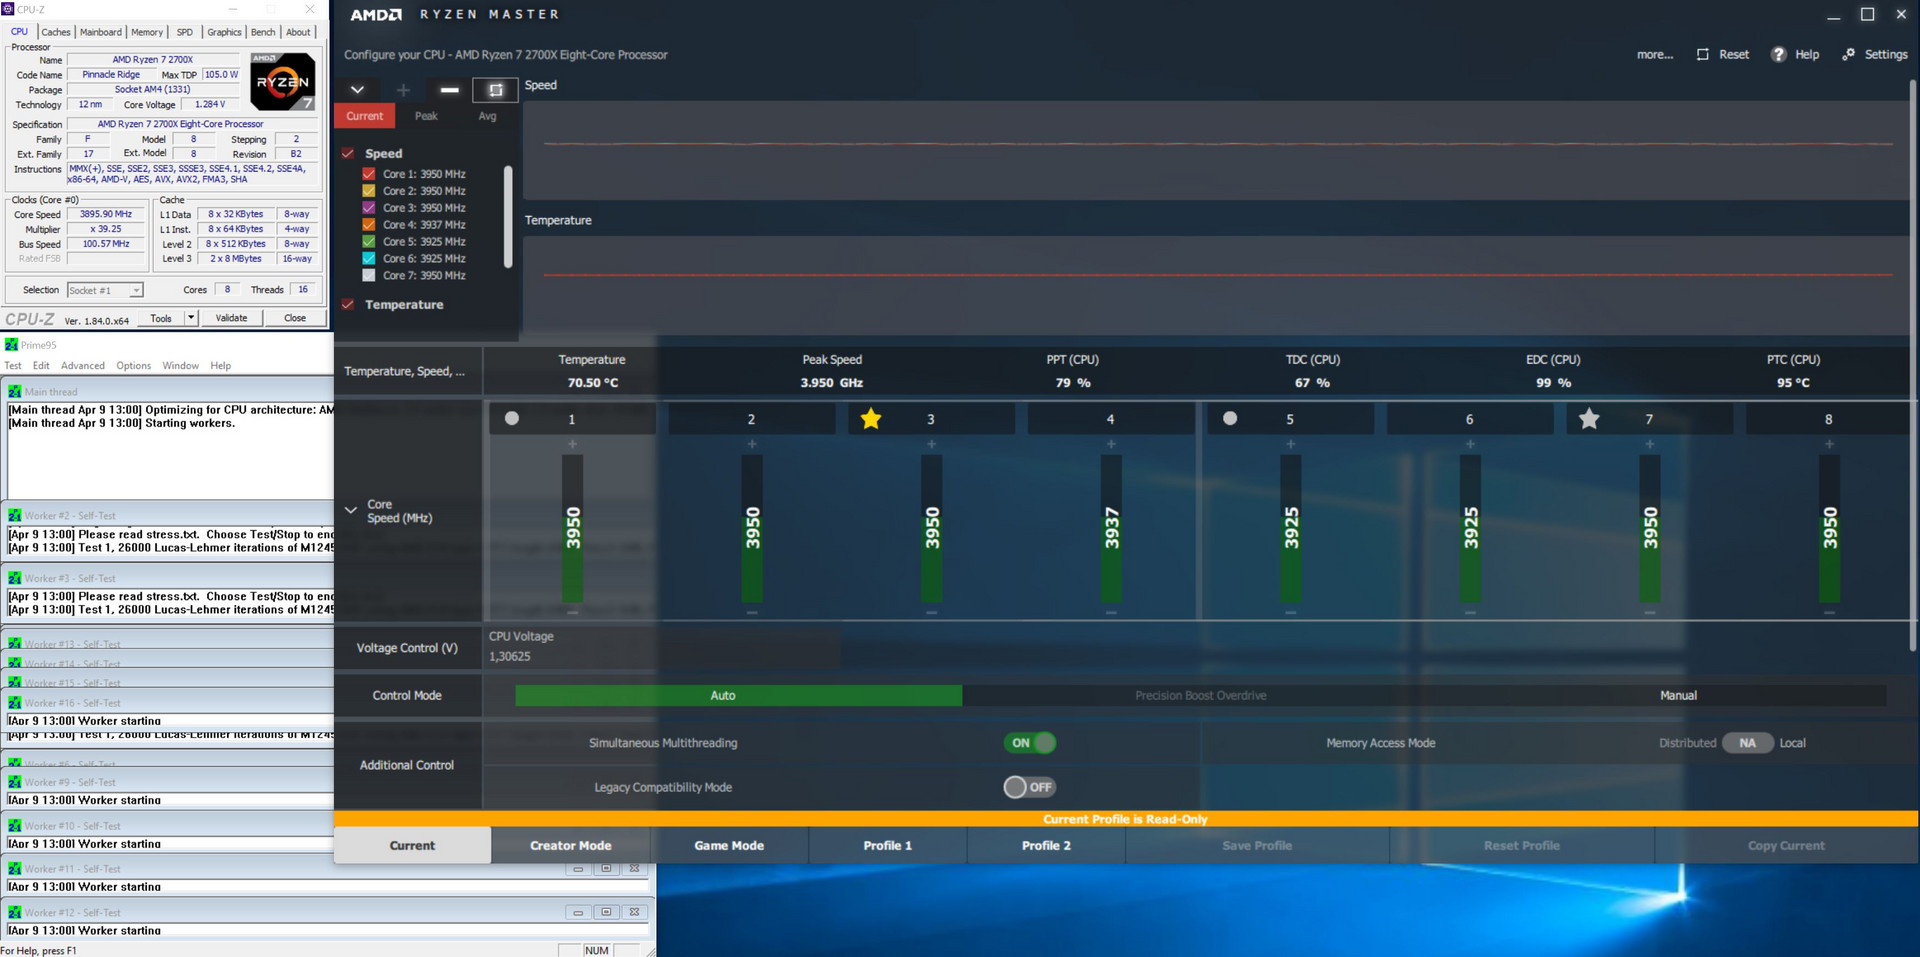Select Manual control mode
Viewport: 1920px width, 957px height.
(x=1678, y=696)
